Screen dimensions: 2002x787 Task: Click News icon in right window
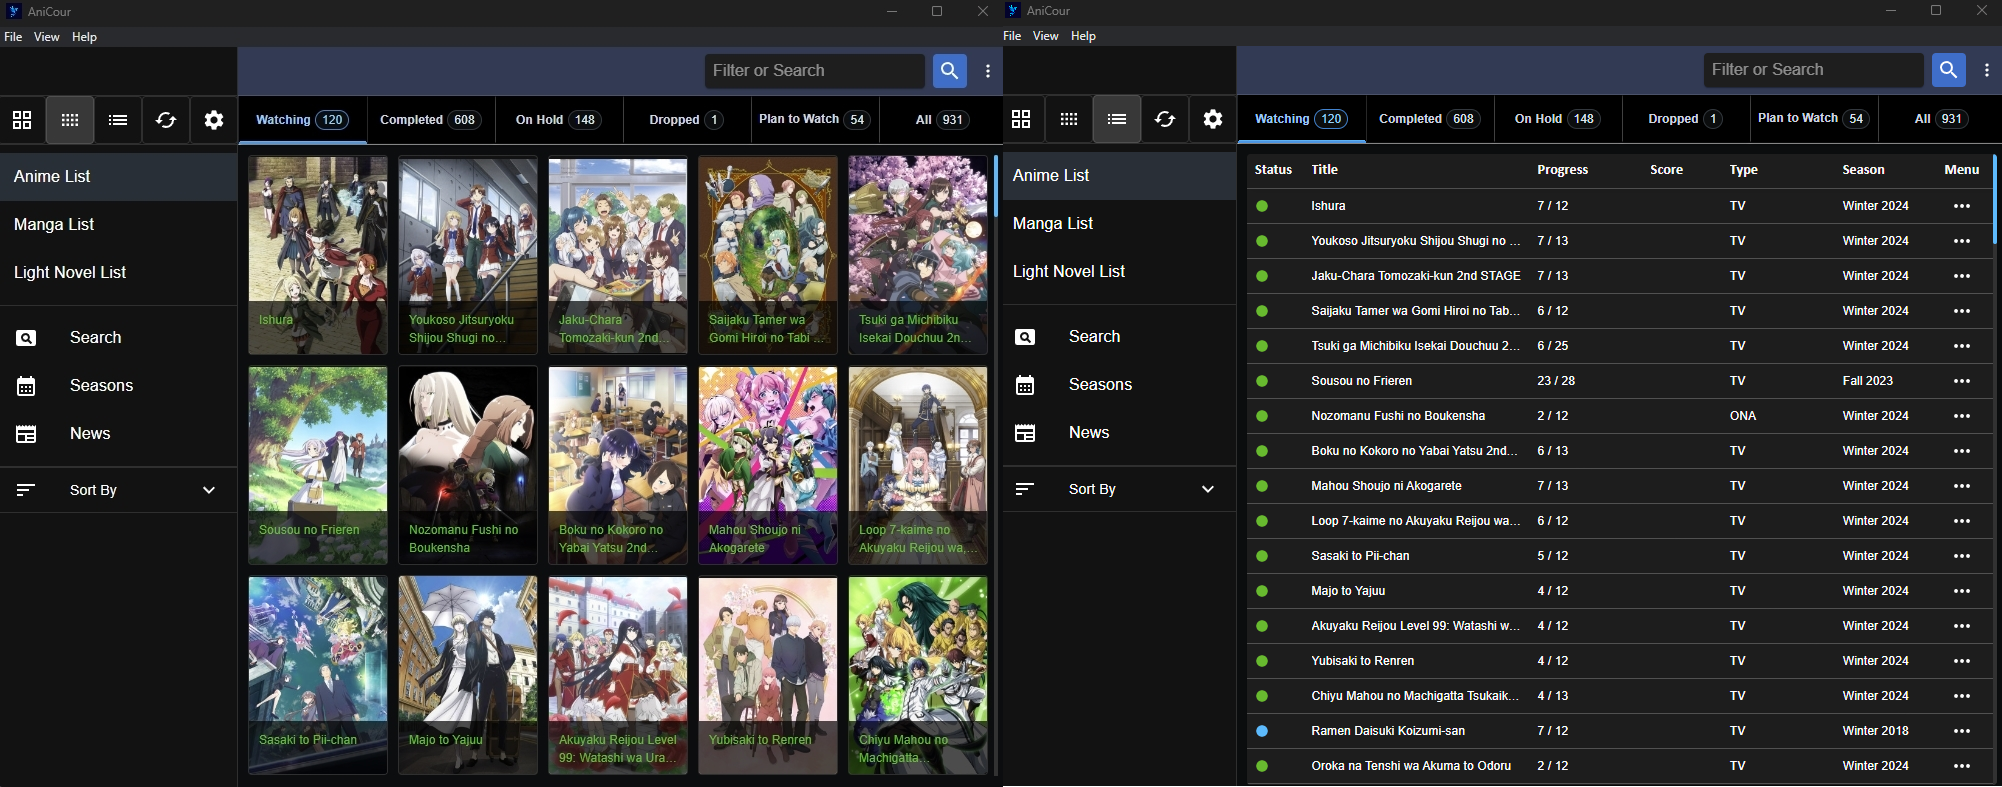(x=1025, y=433)
